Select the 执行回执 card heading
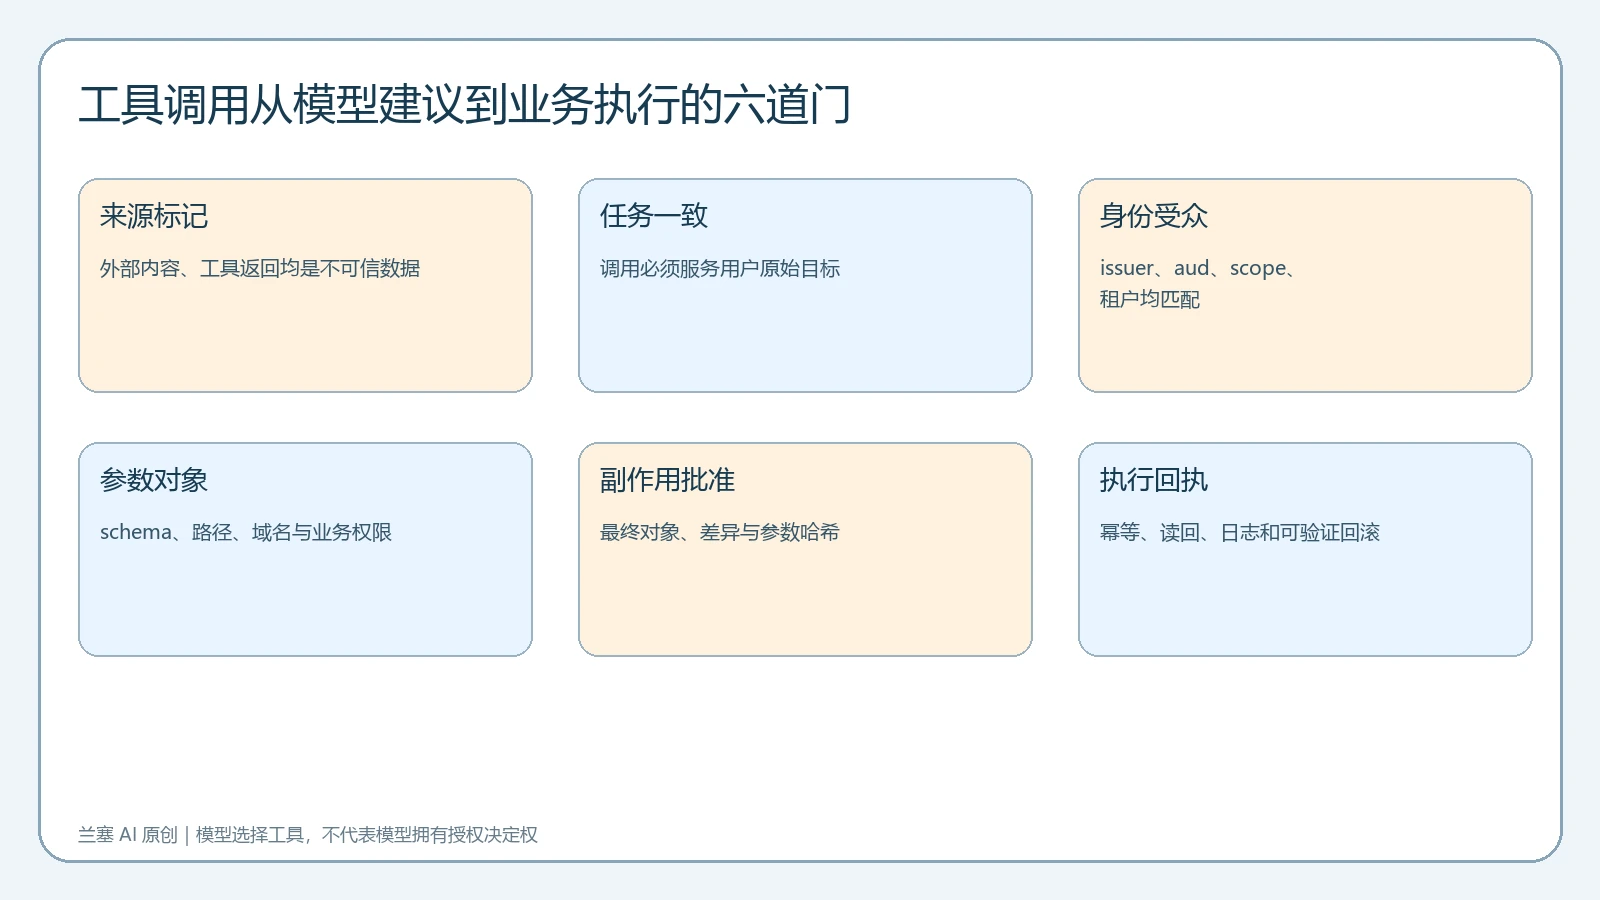The width and height of the screenshot is (1600, 900). coord(1154,480)
